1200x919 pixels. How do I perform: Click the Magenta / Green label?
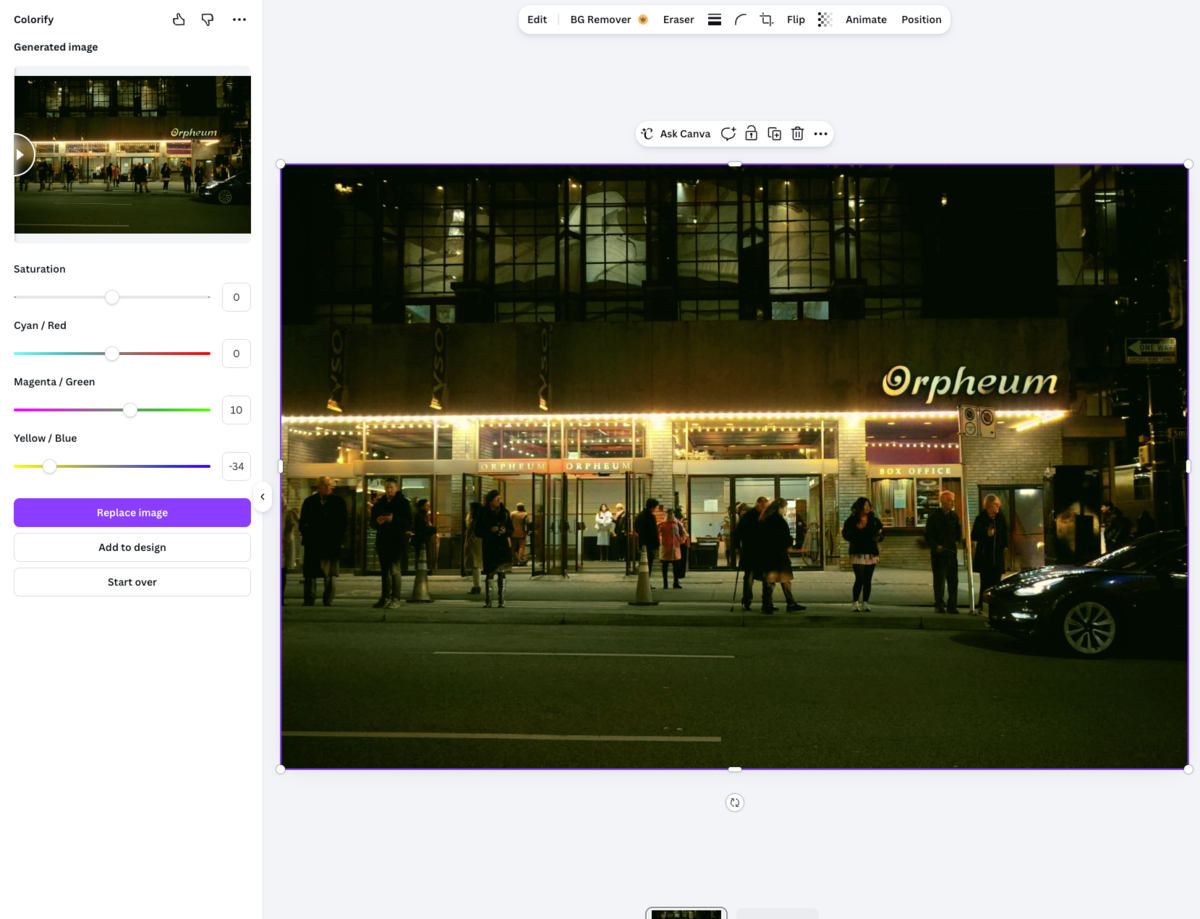click(54, 382)
